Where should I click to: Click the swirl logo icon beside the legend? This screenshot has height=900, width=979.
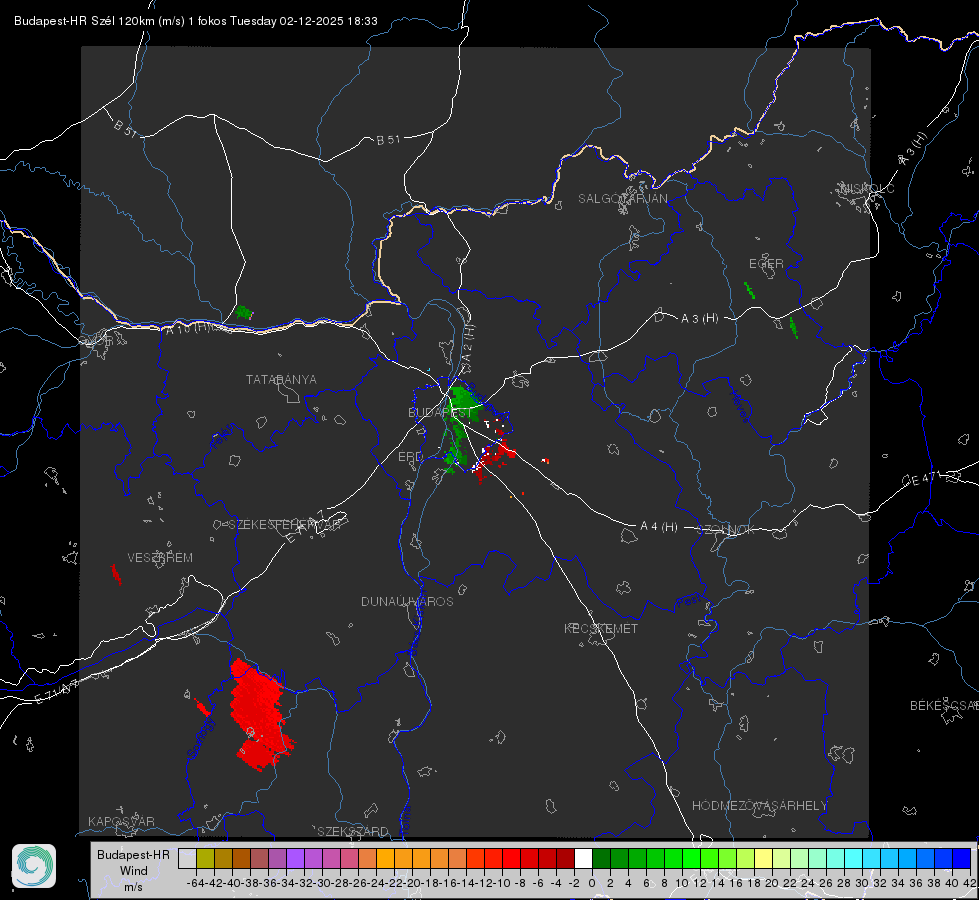[x=34, y=866]
